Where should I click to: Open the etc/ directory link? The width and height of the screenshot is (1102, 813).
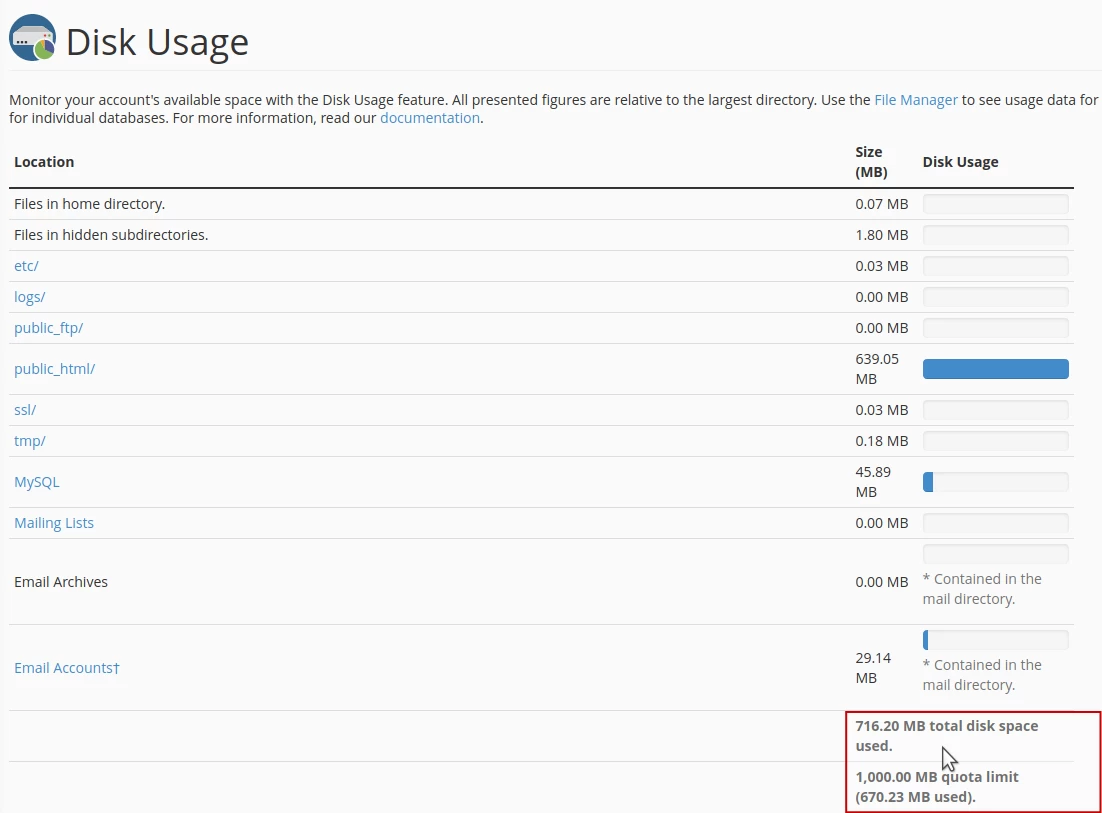click(25, 265)
